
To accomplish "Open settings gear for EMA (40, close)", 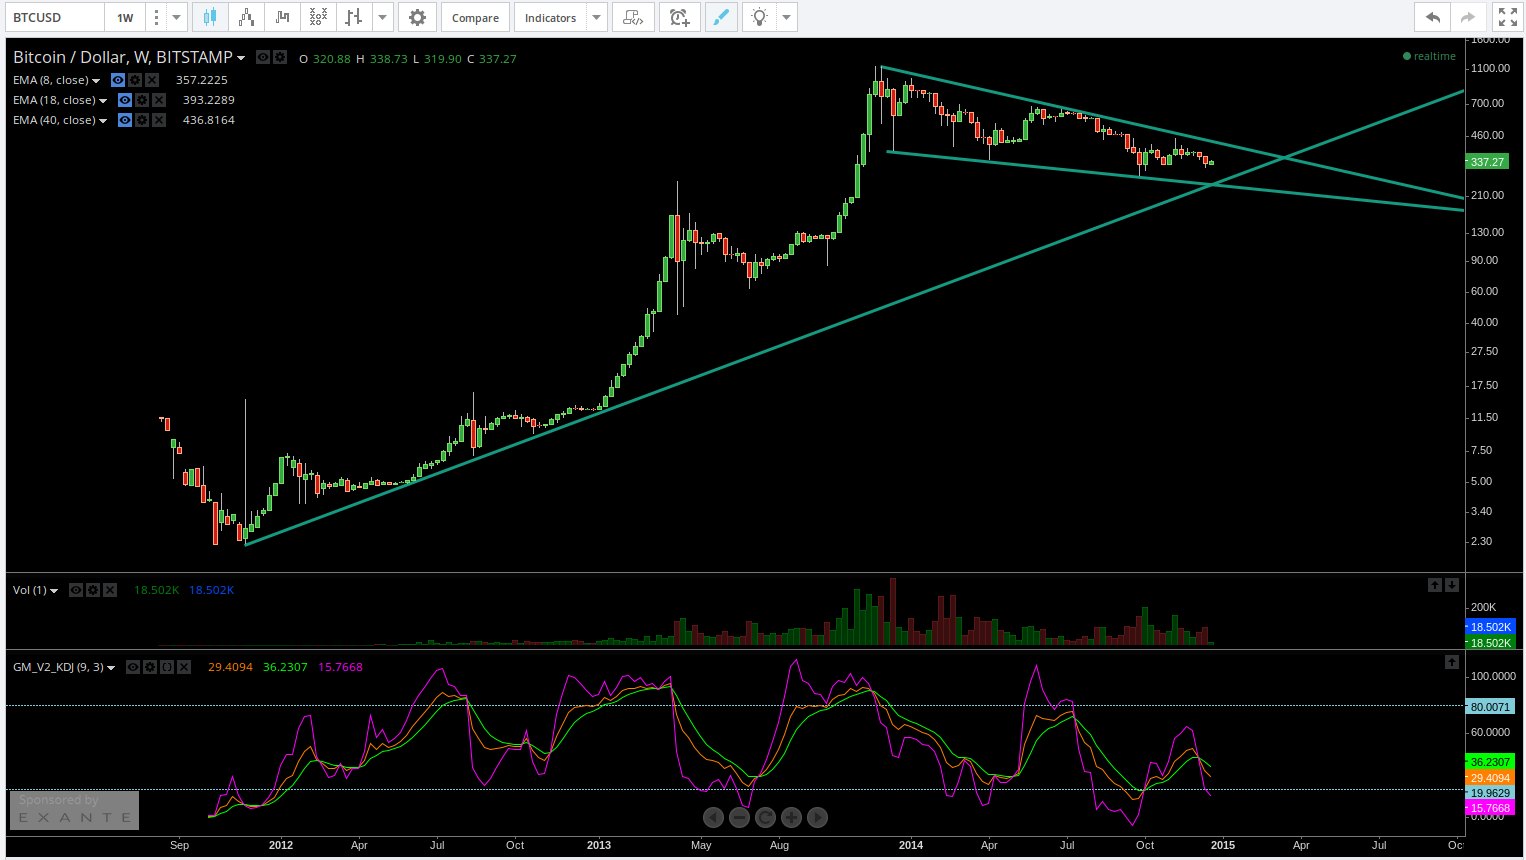I will coord(142,120).
